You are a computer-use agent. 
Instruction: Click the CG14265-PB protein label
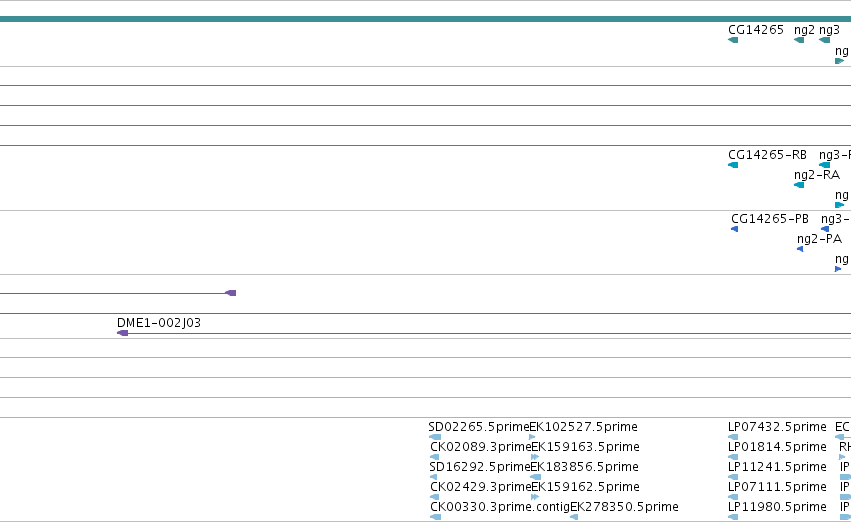[x=770, y=219]
